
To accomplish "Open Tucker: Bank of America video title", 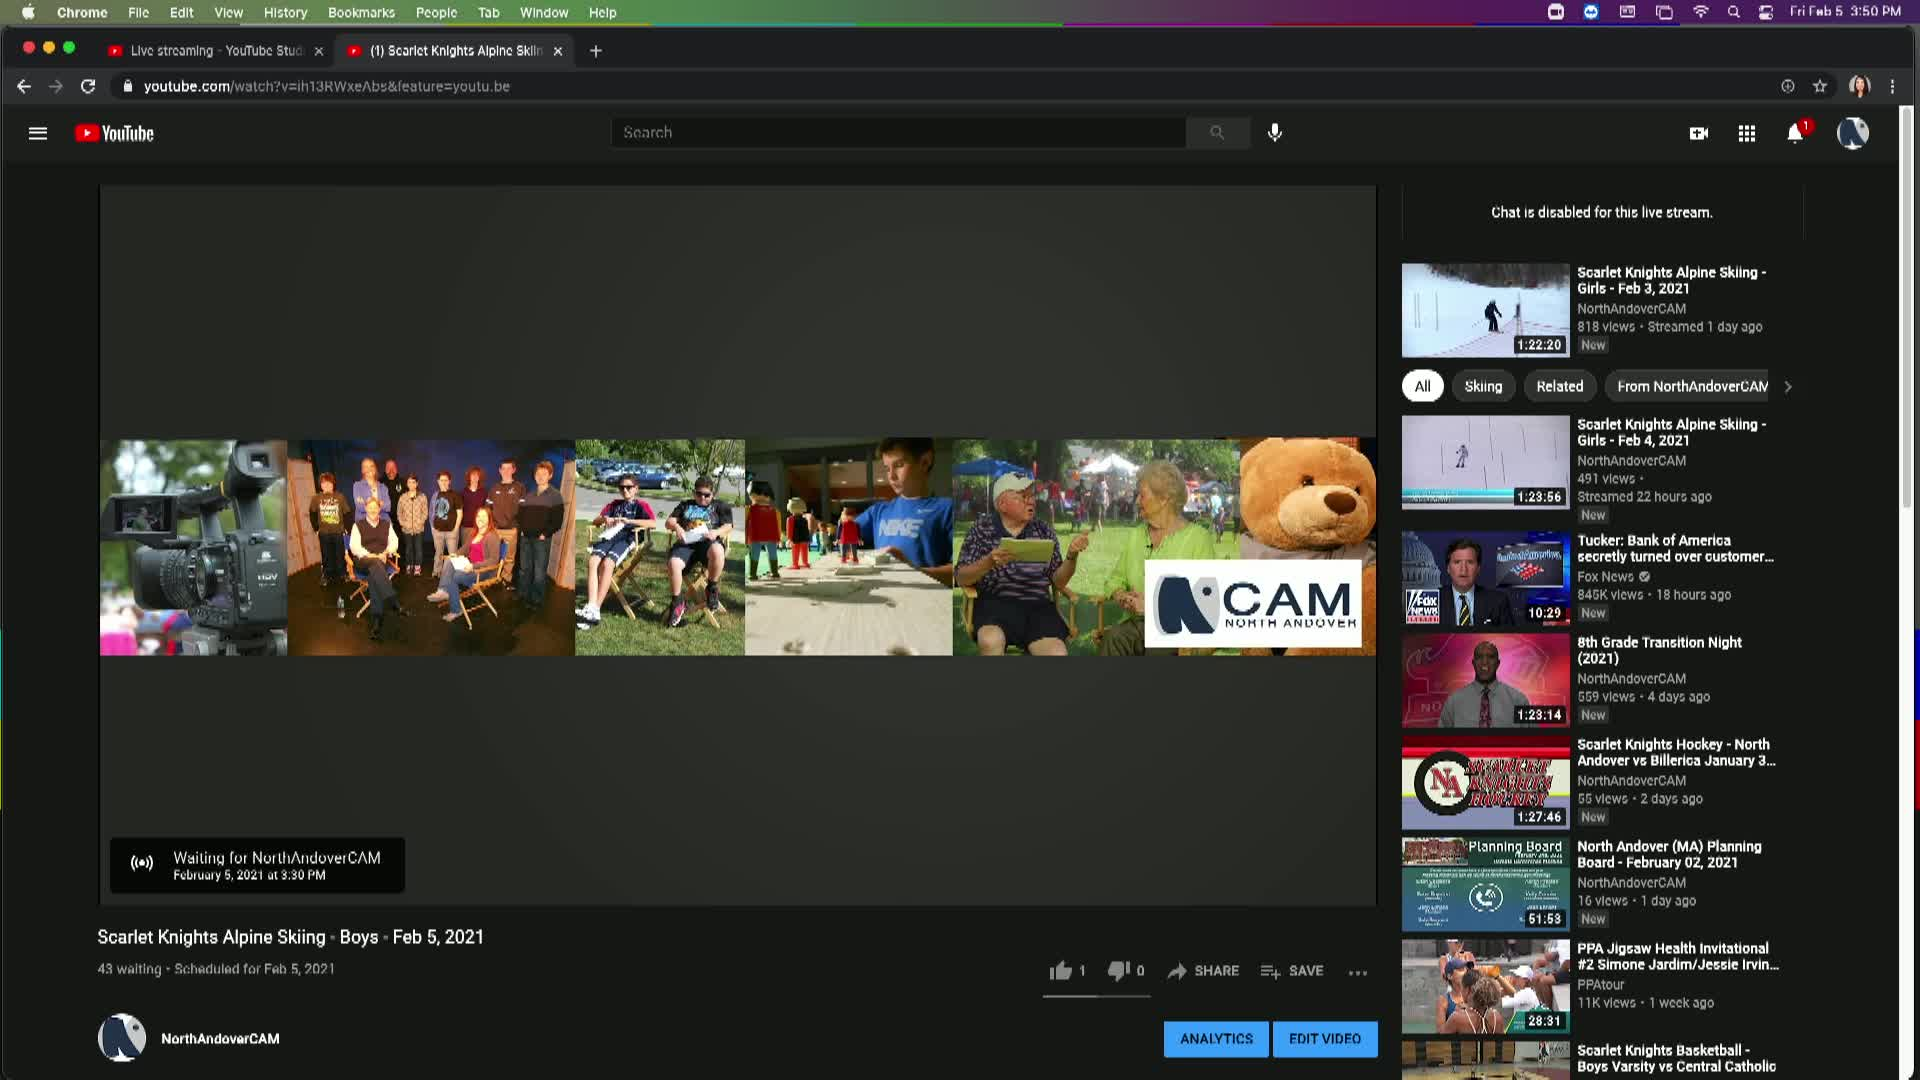I will coord(1675,548).
